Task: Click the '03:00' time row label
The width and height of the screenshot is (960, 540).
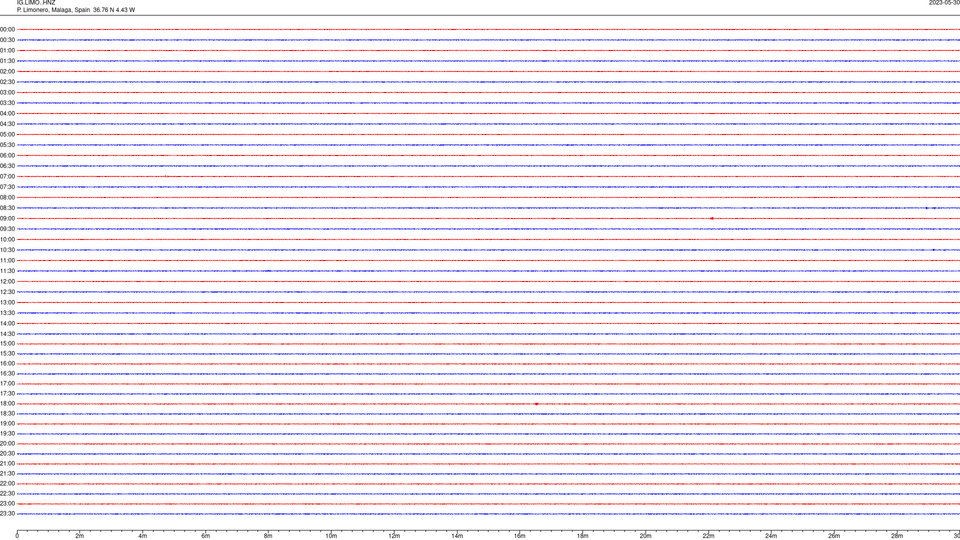Action: click(7, 92)
